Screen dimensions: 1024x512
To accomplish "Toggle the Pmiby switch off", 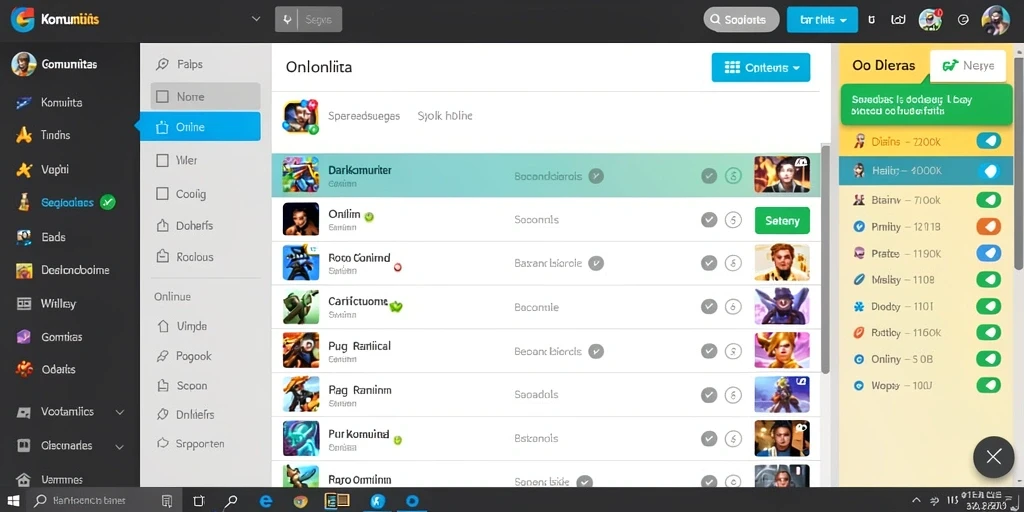I will 989,227.
